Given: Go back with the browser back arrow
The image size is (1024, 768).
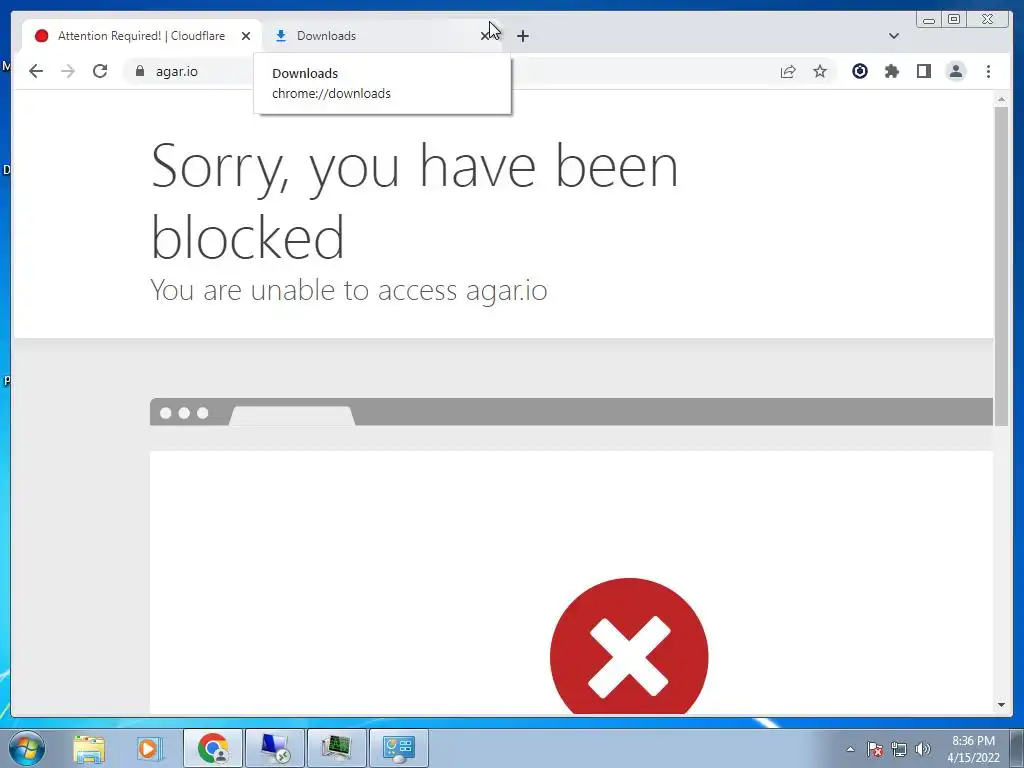Looking at the screenshot, I should [36, 71].
